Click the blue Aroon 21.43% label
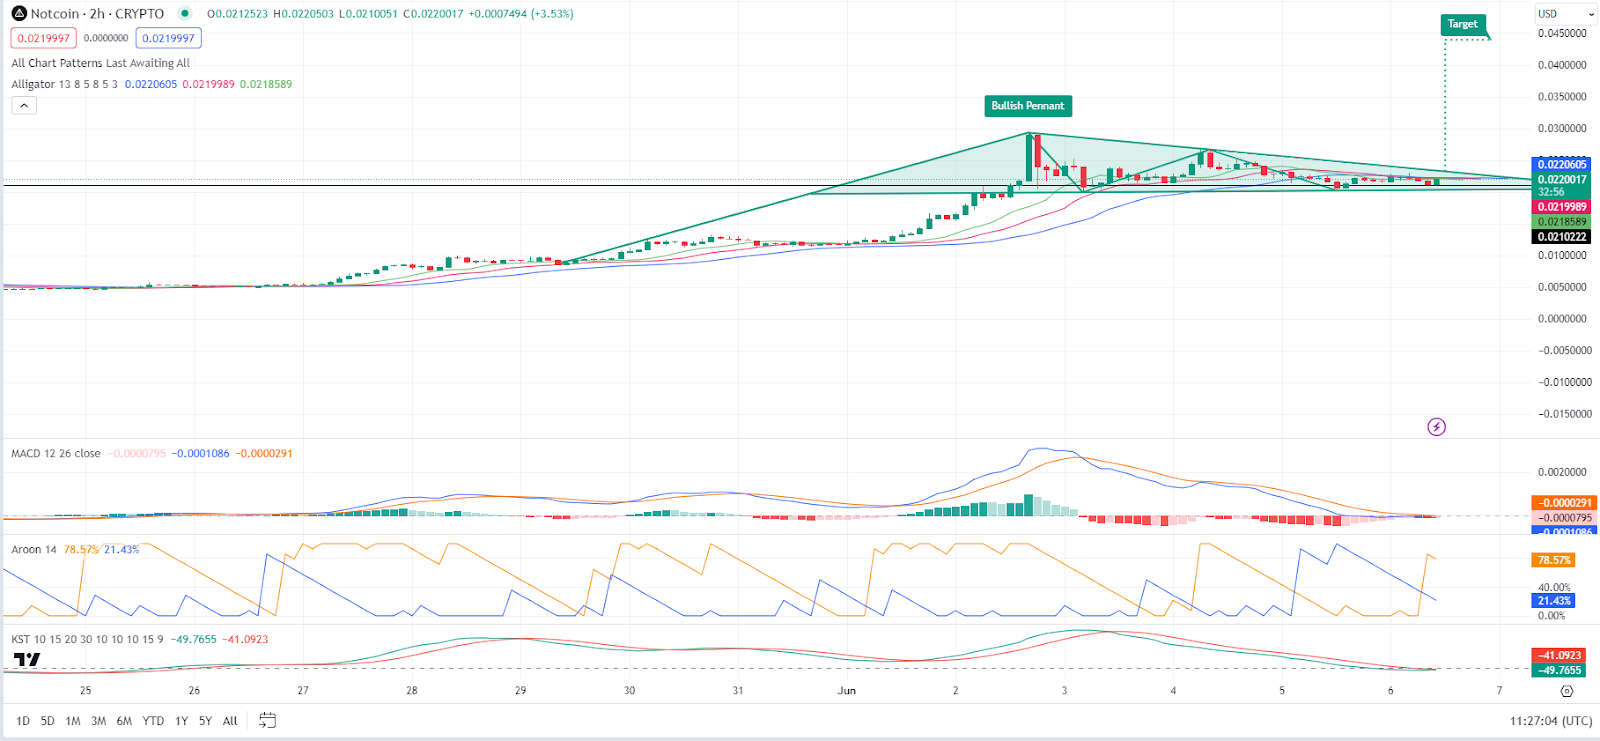 [x=1554, y=601]
